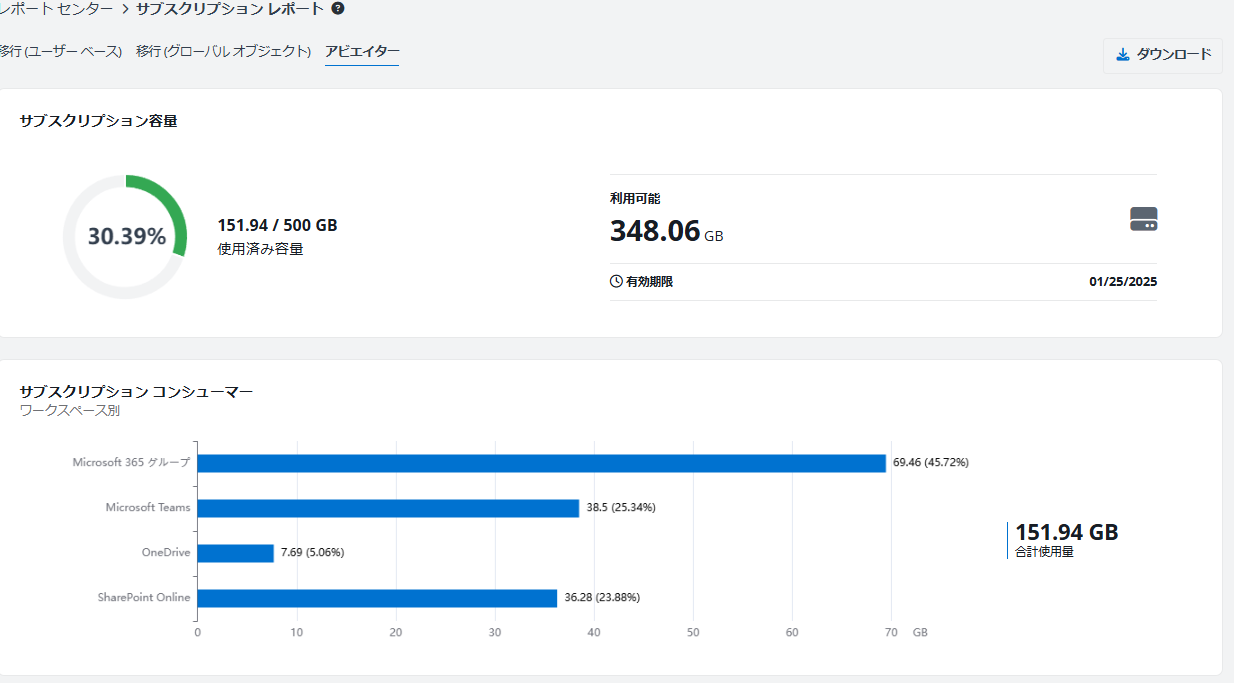Switch to 移行 (グローバル オブジェクト) tab
1234x683 pixels.
(x=224, y=51)
